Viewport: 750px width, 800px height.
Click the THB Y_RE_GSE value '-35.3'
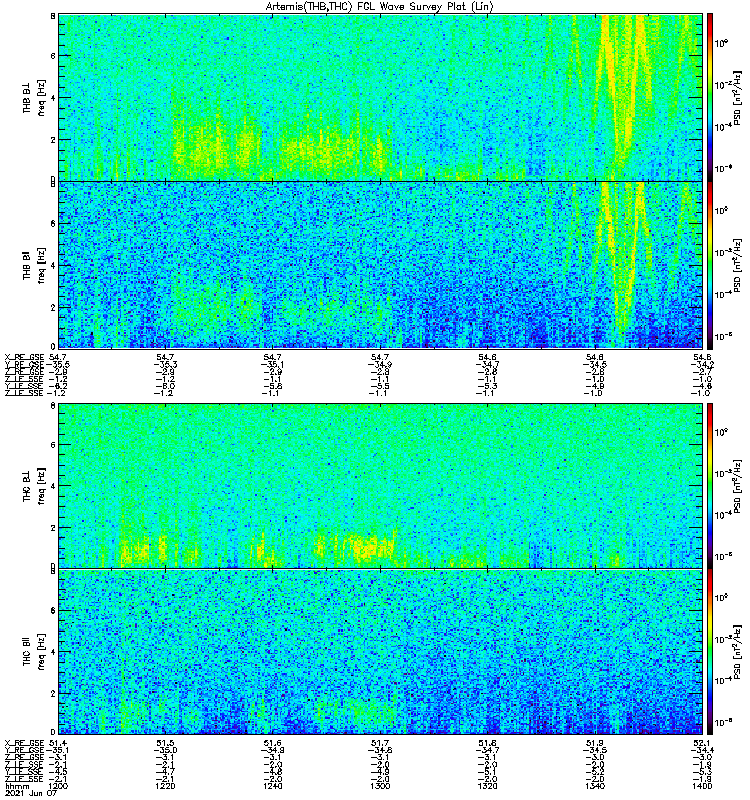(x=165, y=364)
